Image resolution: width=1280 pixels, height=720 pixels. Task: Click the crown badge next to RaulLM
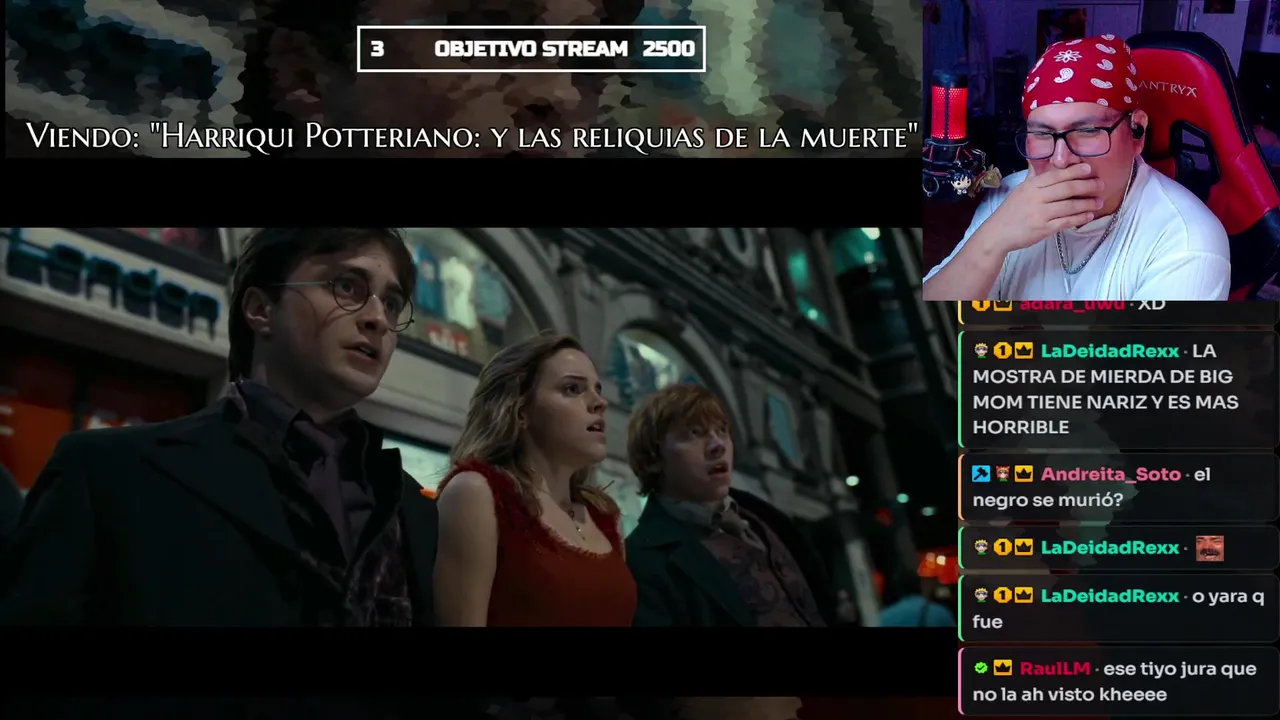point(1003,668)
